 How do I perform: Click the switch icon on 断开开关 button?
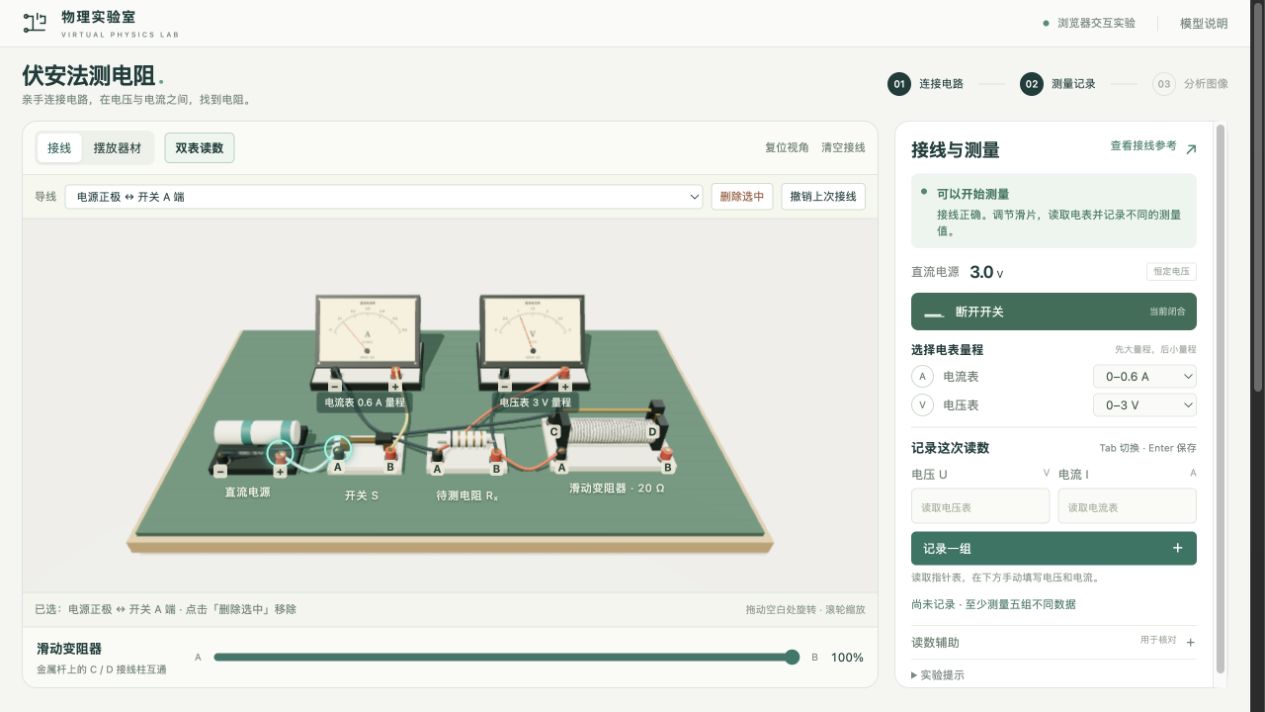934,312
